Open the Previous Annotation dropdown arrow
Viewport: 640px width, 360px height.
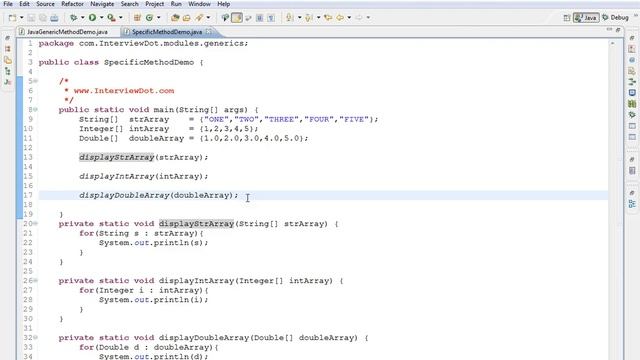pos(318,18)
